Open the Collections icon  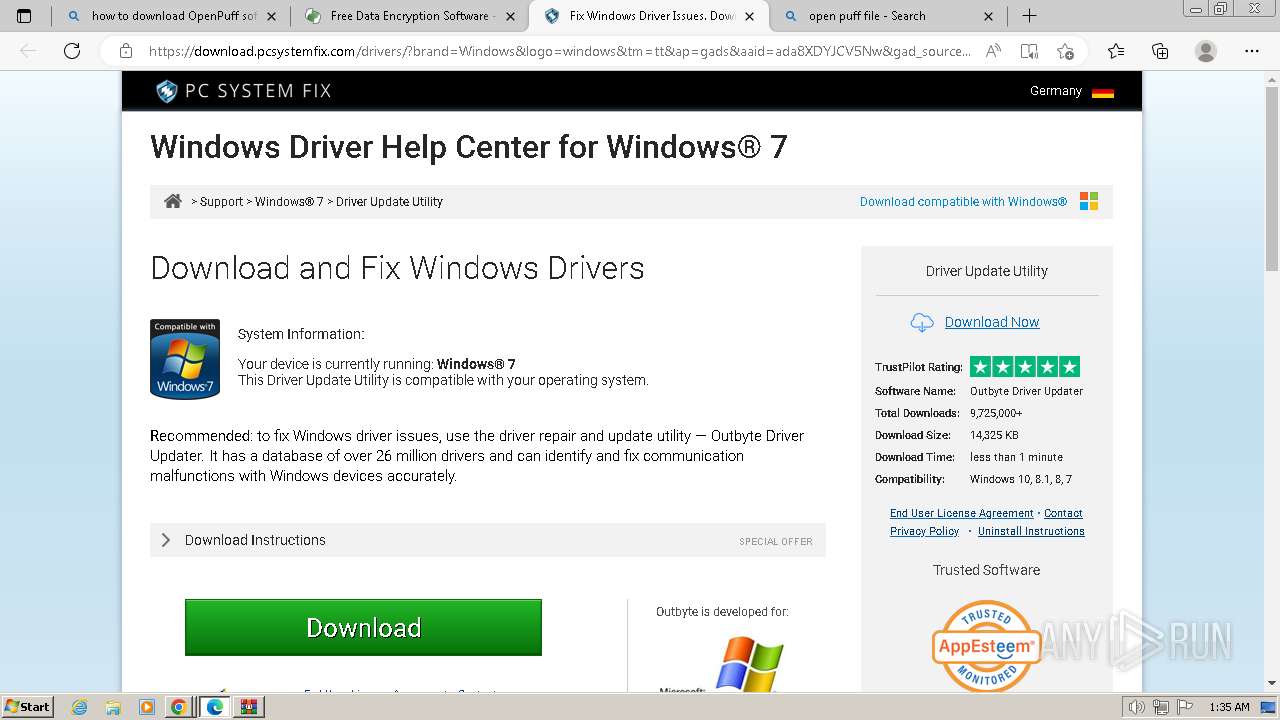[1160, 51]
